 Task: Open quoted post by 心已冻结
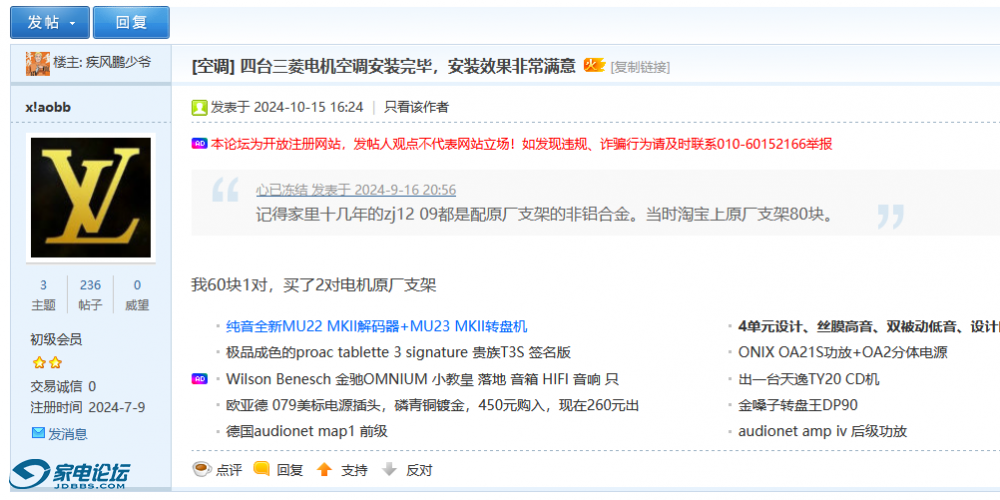click(x=355, y=190)
